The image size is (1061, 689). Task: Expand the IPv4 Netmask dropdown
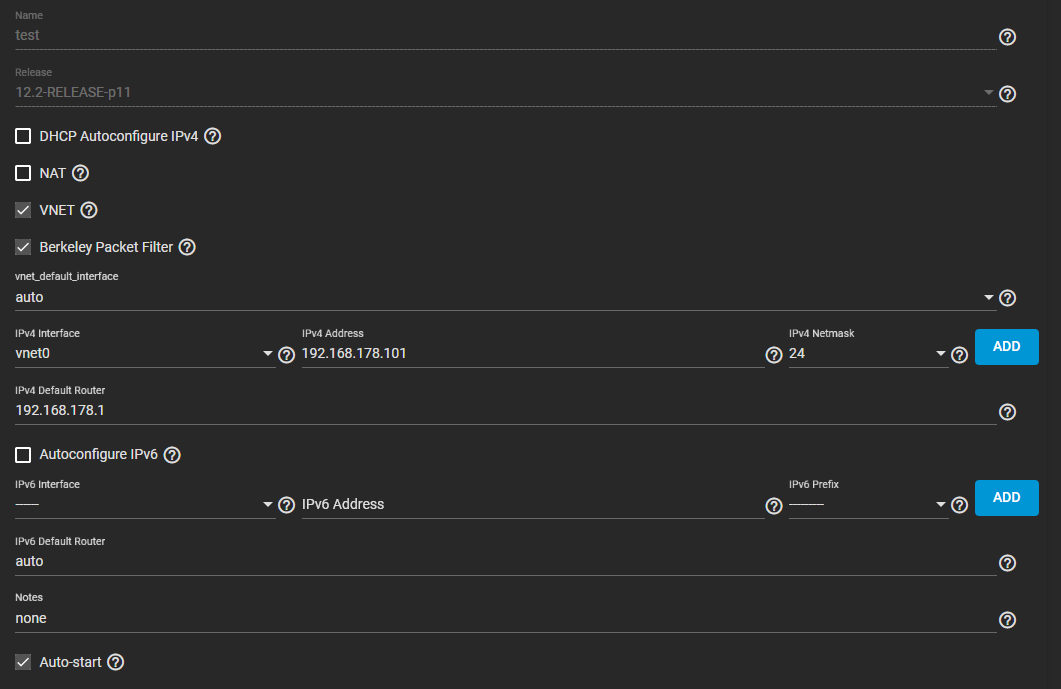pos(866,354)
